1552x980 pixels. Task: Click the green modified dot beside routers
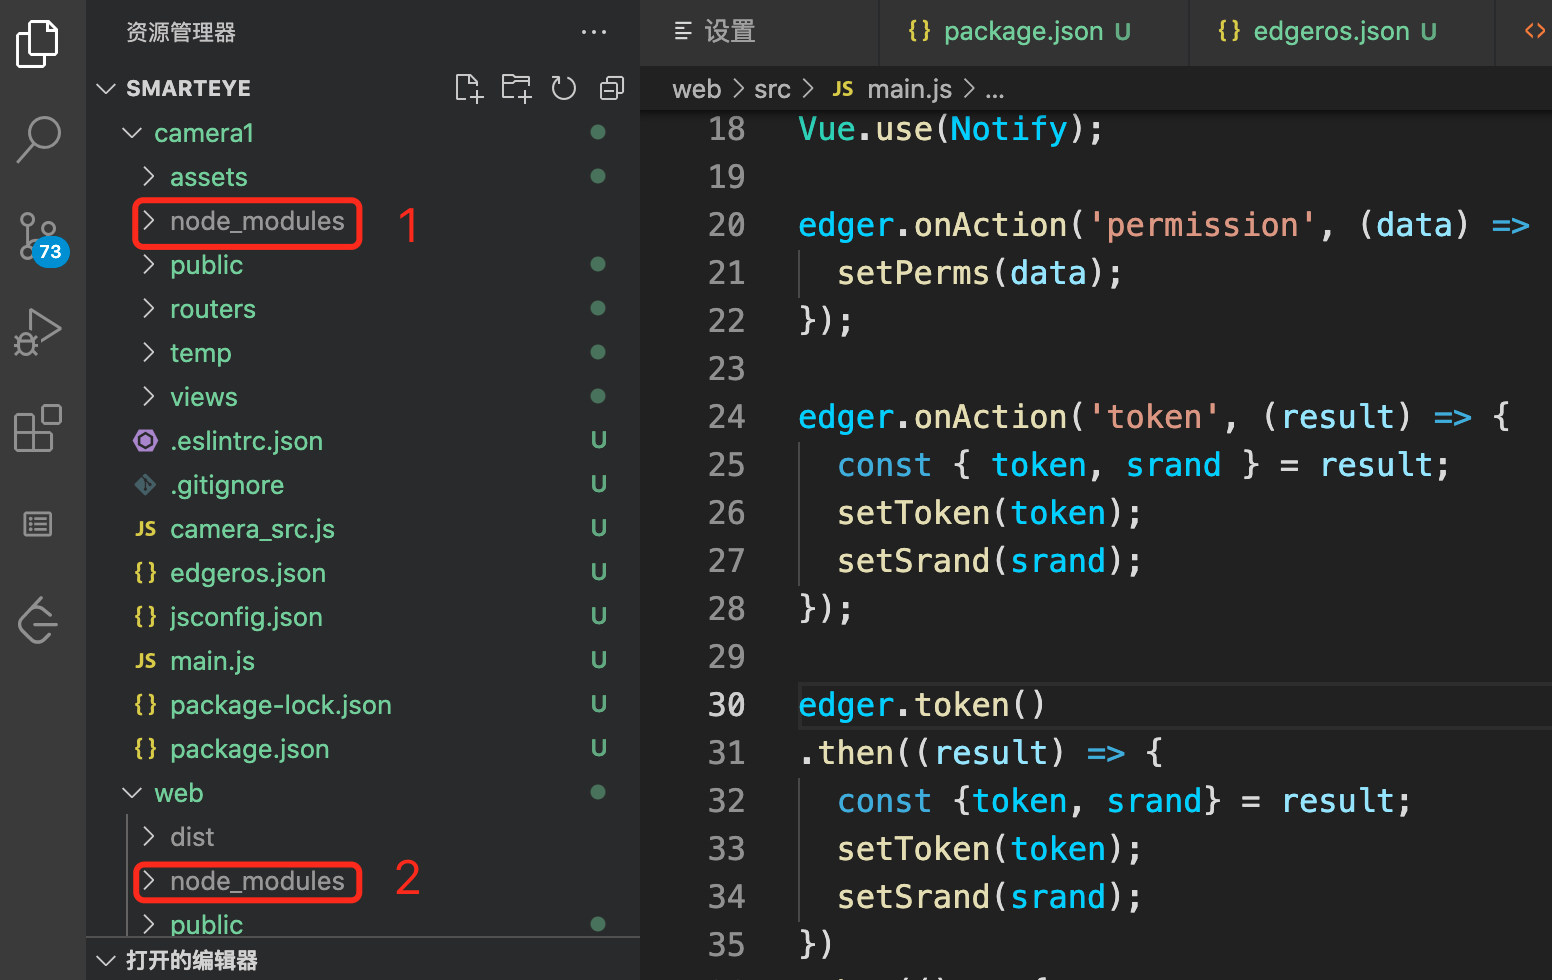coord(598,308)
